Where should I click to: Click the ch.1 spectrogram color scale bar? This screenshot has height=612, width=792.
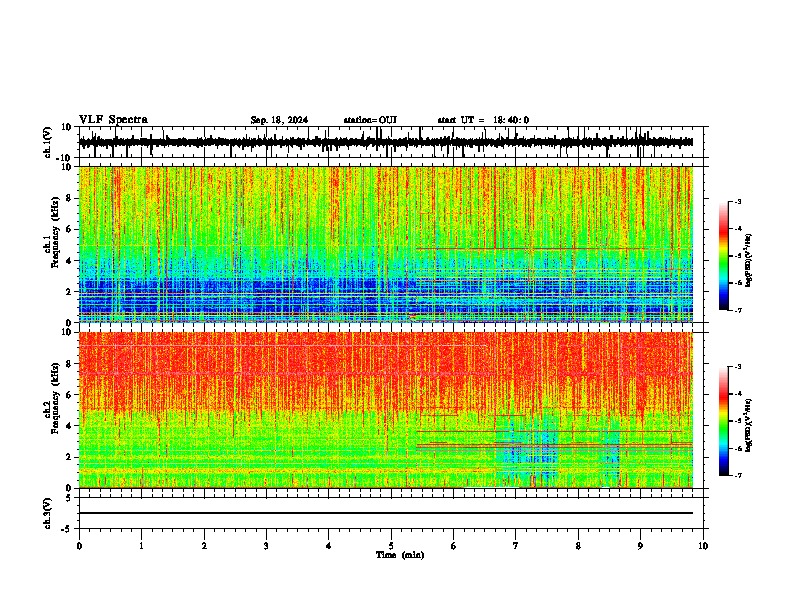[723, 256]
